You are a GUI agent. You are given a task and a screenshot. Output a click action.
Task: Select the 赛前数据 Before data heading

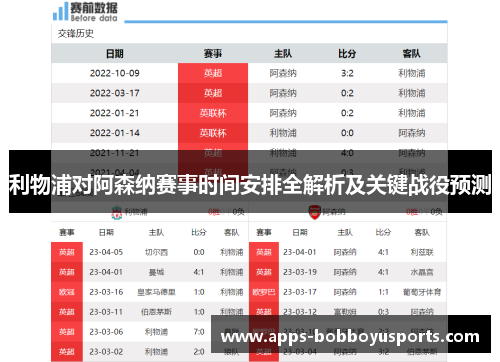[x=94, y=12]
